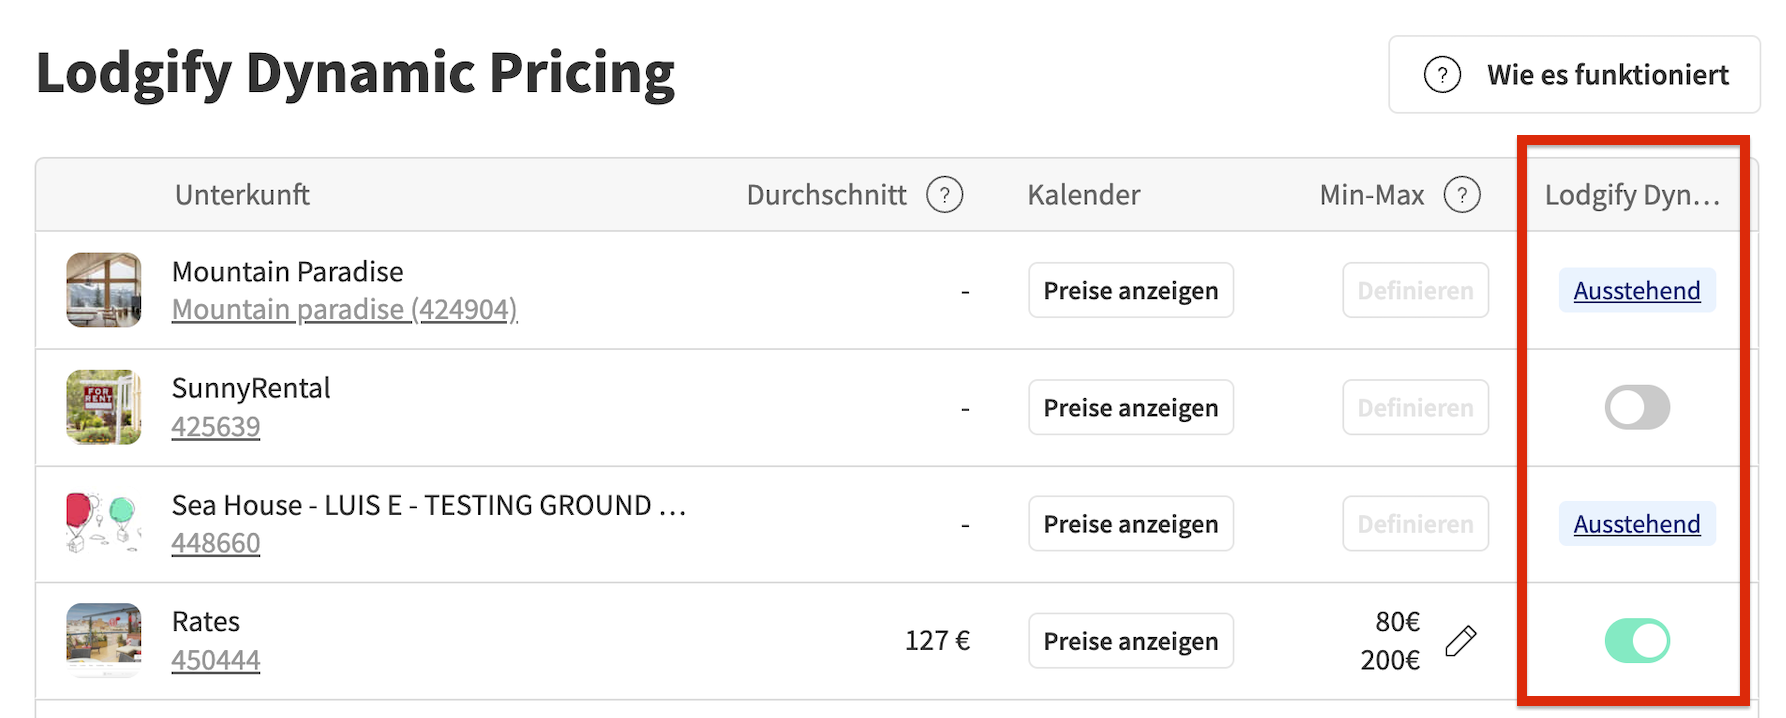Screen dimensions: 1786x718
Task: Open the Ausstehend link for Mountain Paradise
Action: coord(1637,291)
